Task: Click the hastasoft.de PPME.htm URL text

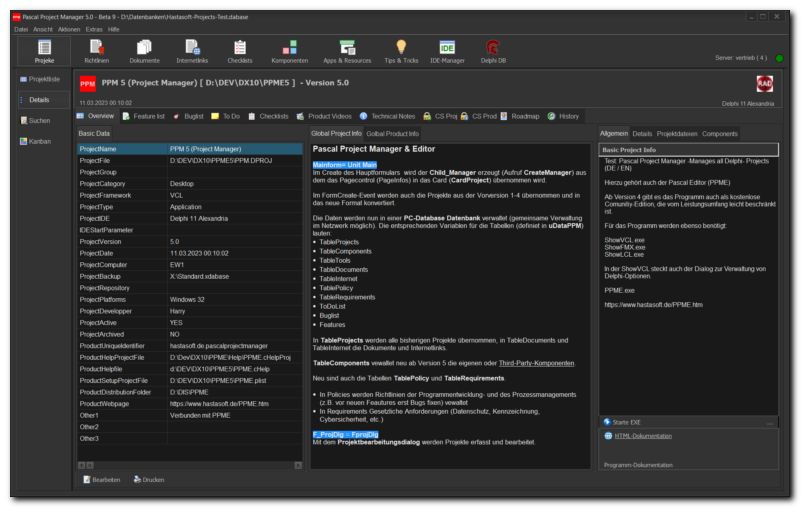Action: (x=653, y=305)
